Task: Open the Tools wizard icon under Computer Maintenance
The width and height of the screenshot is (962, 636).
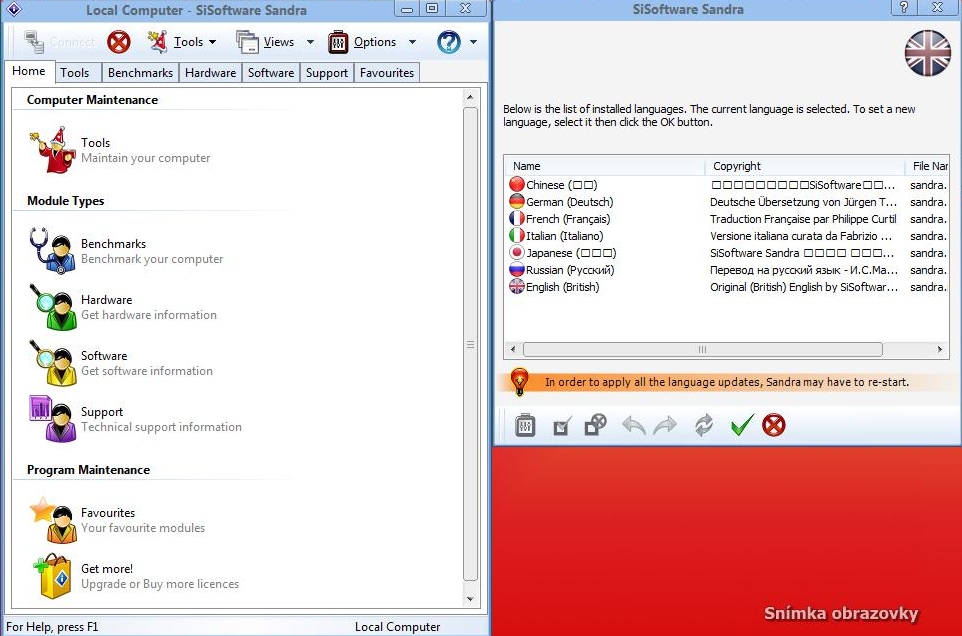Action: coord(52,150)
